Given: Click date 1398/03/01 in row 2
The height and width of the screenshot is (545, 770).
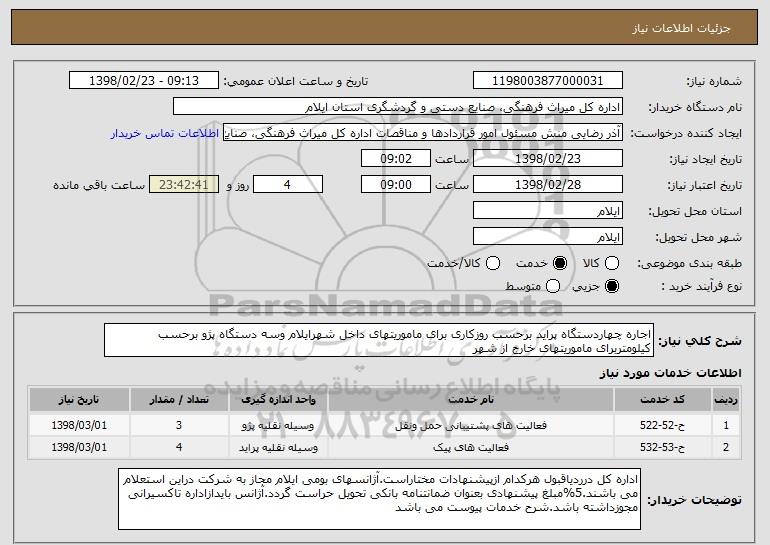Looking at the screenshot, I should 79,447.
